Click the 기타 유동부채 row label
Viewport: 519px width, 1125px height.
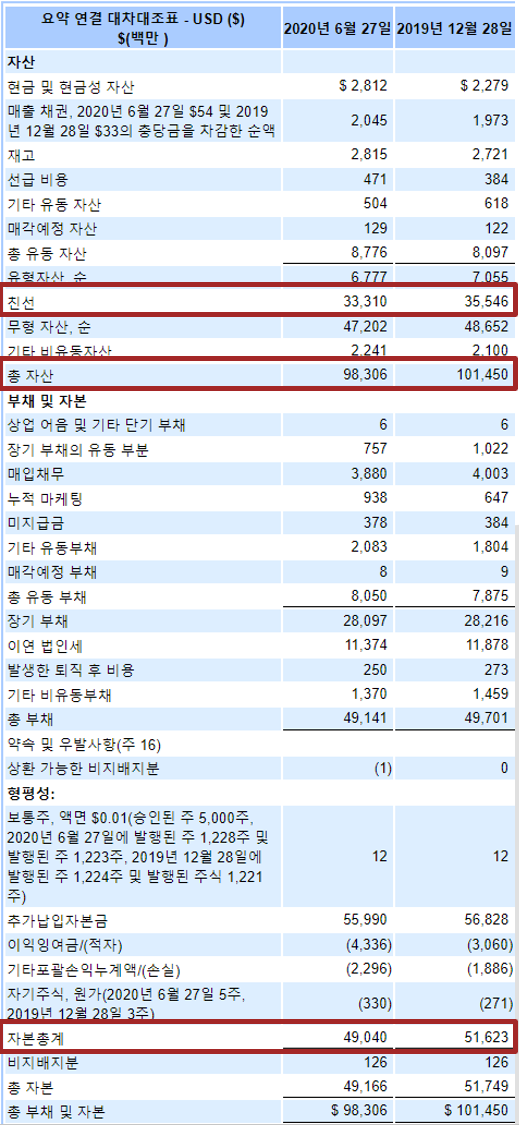pyautogui.click(x=52, y=549)
